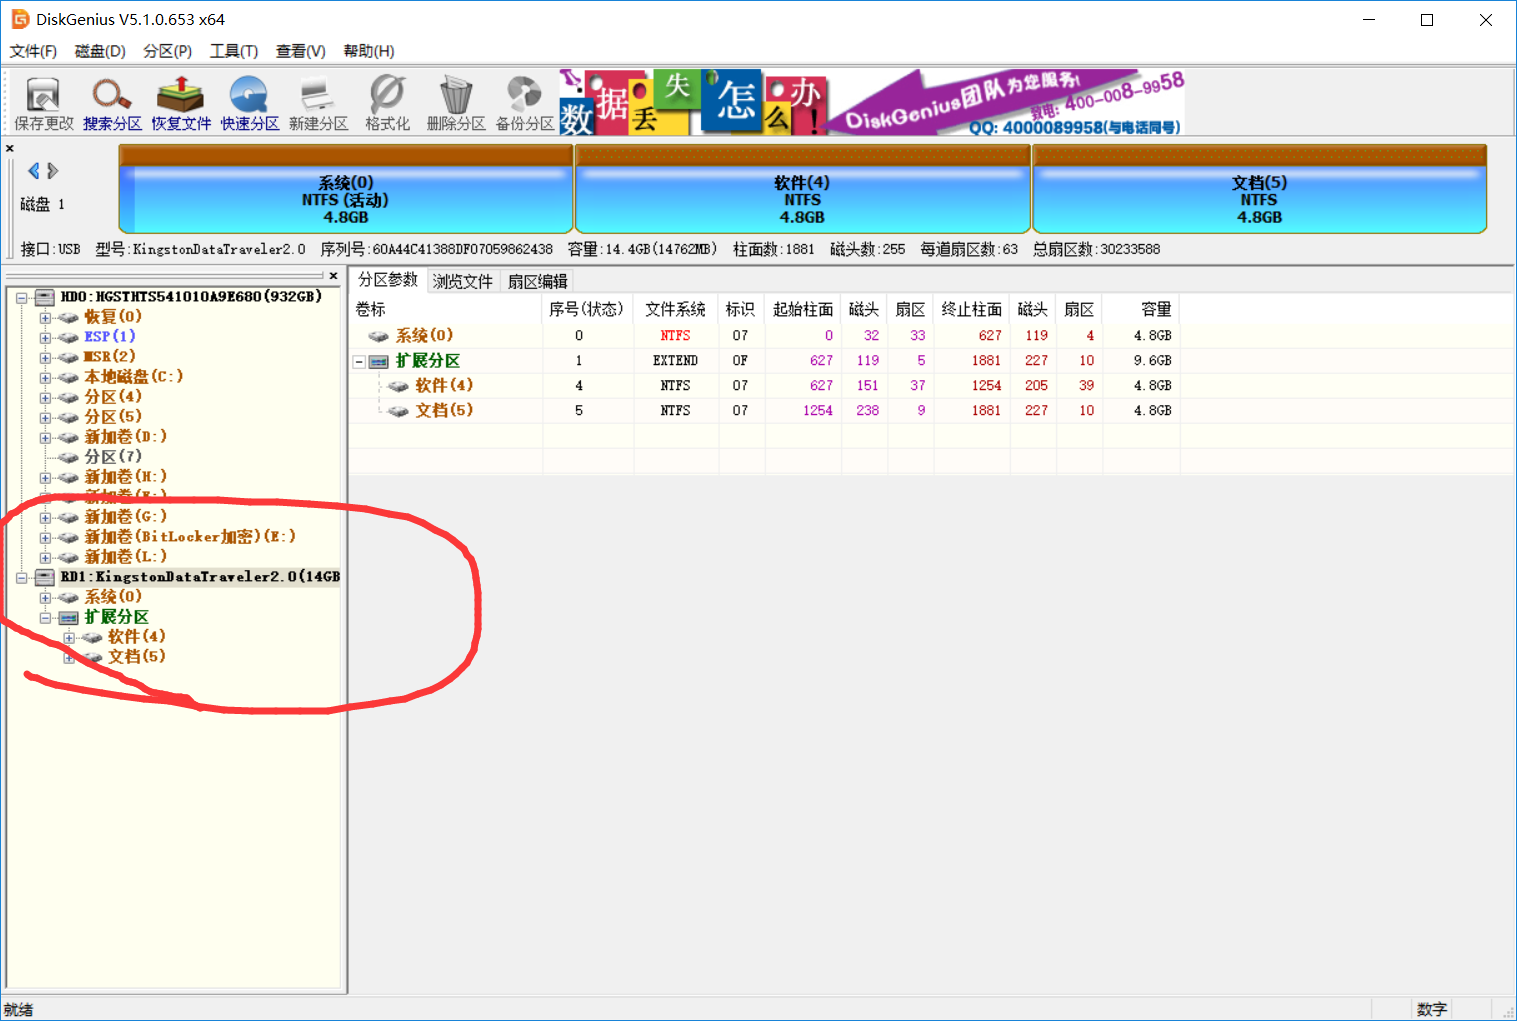Open the 磁盘(D) menu
Image resolution: width=1517 pixels, height=1021 pixels.
(100, 51)
